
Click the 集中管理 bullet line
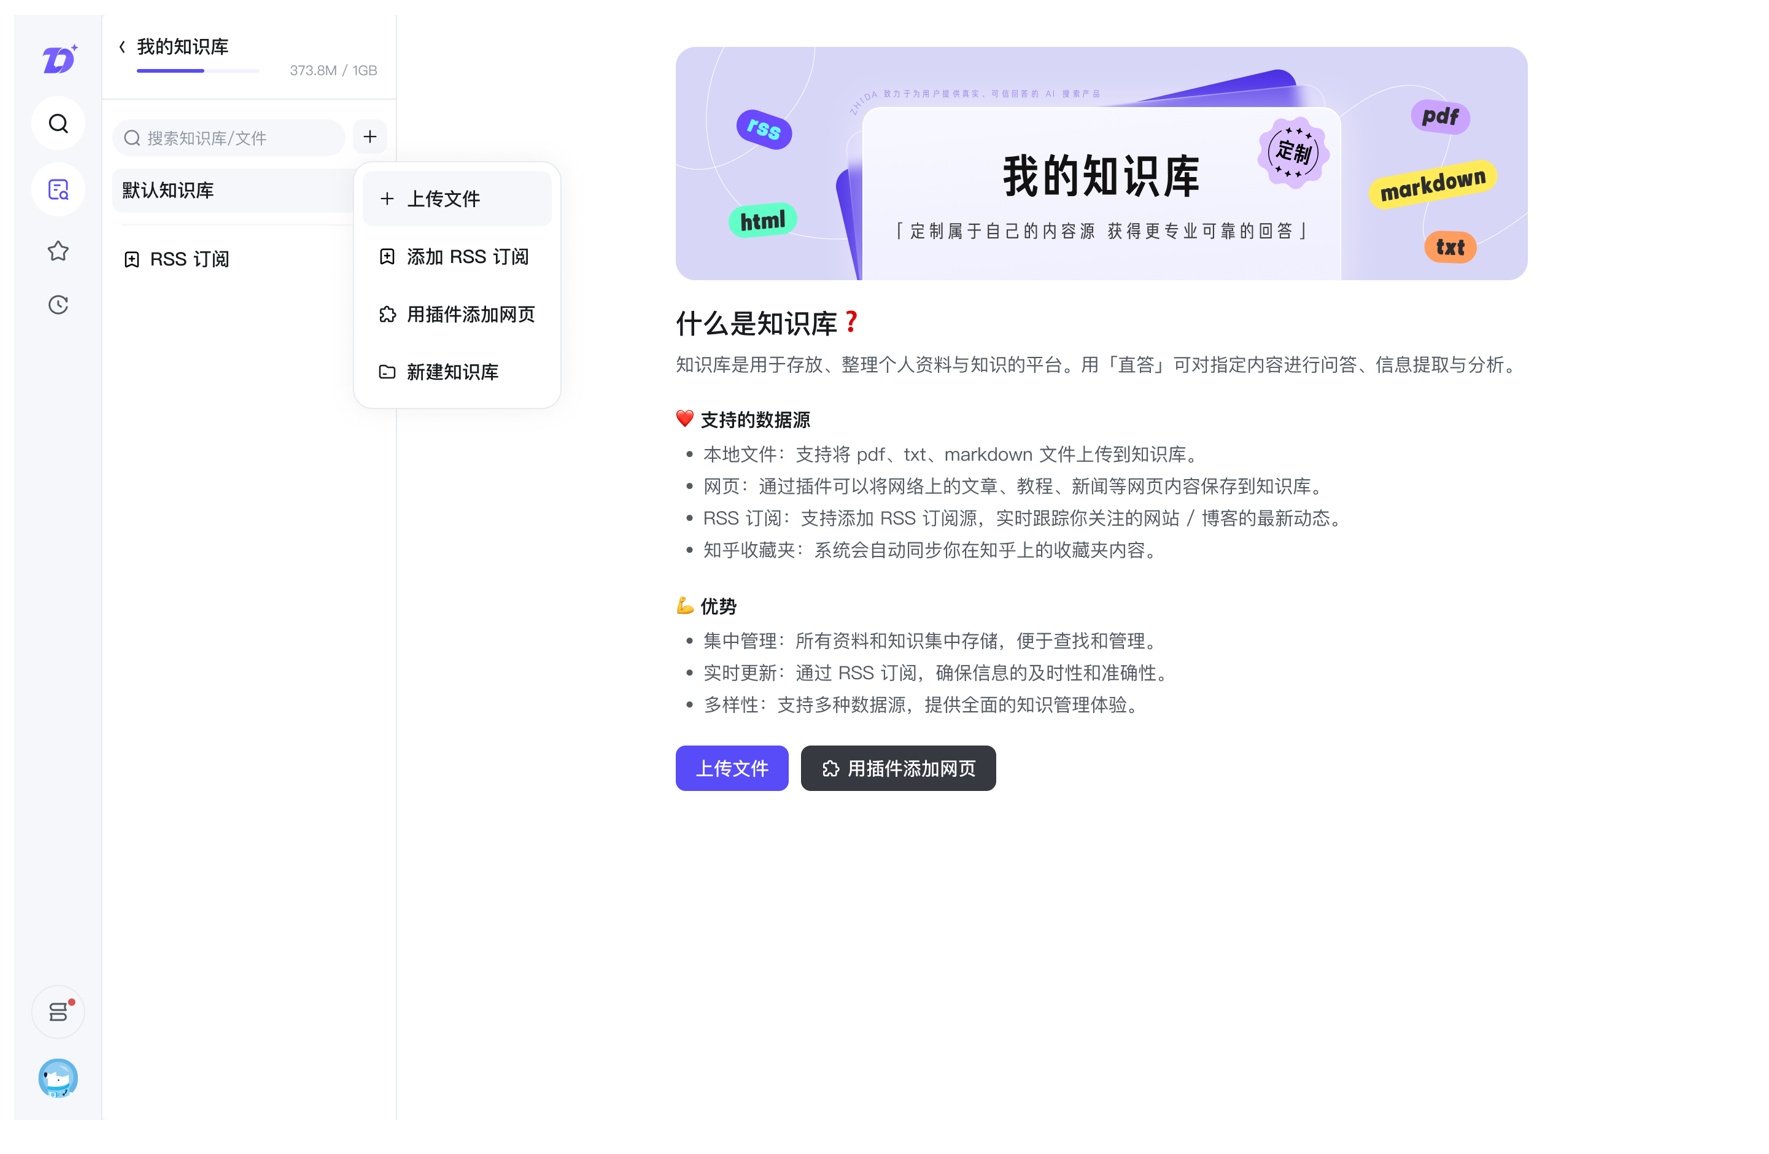[x=933, y=641]
